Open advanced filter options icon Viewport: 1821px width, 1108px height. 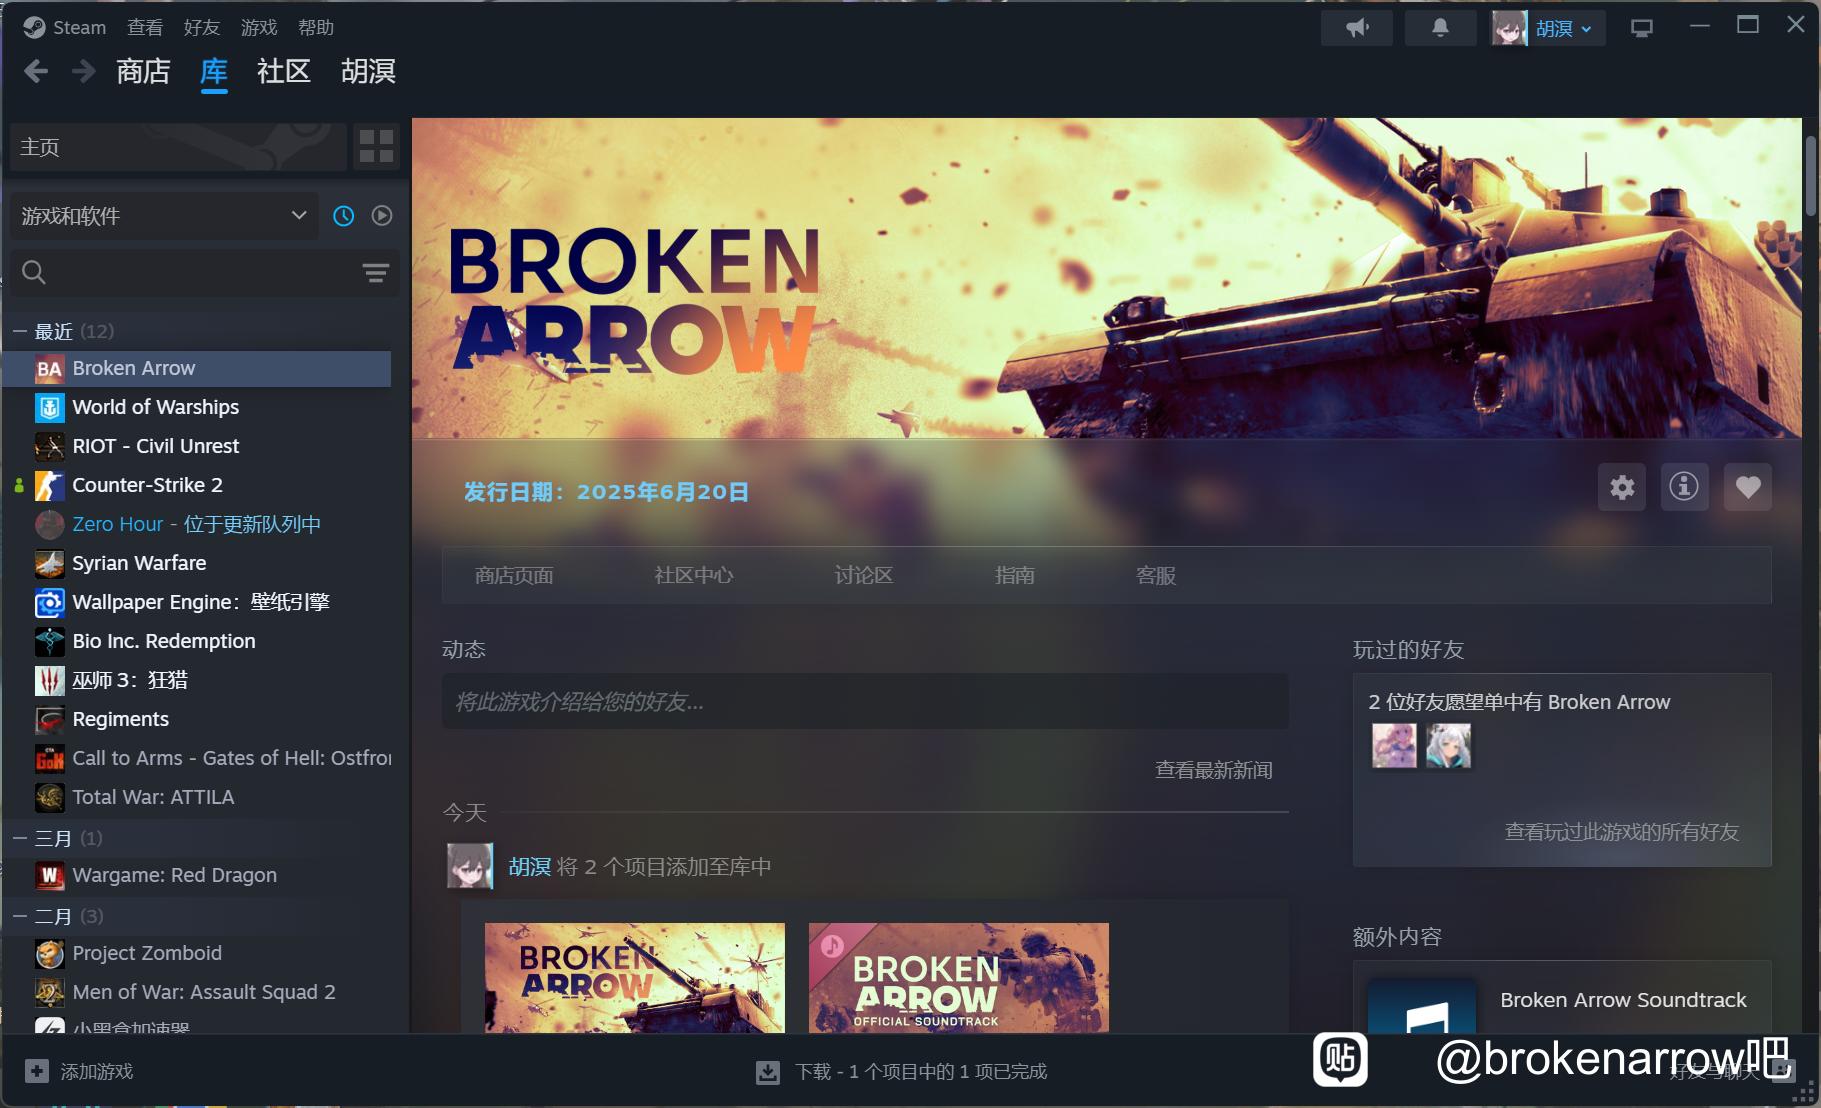coord(376,272)
